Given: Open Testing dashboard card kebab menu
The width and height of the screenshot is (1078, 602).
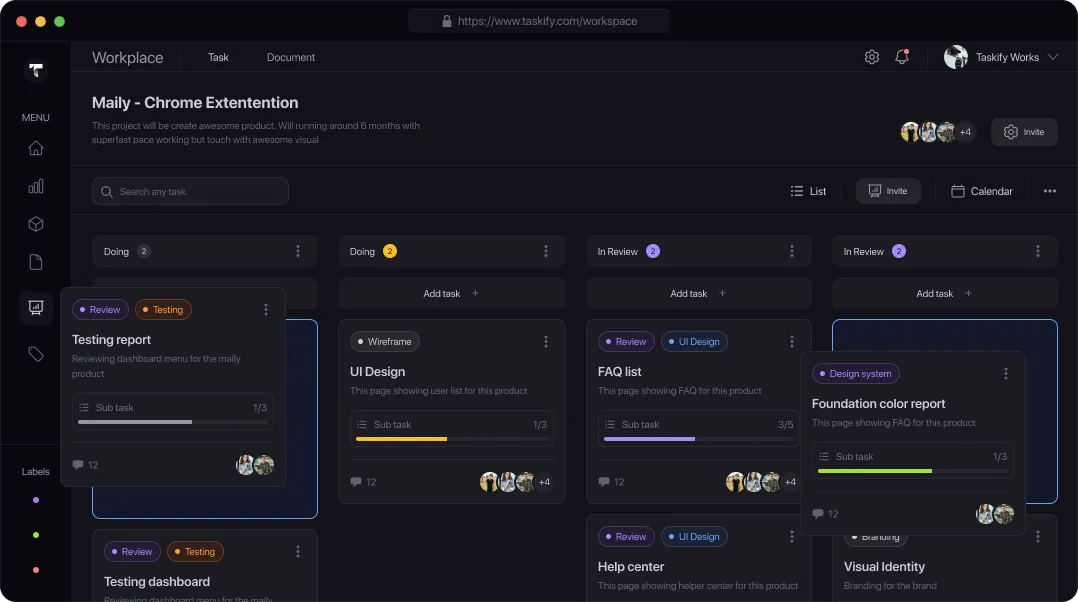Looking at the screenshot, I should pyautogui.click(x=298, y=551).
